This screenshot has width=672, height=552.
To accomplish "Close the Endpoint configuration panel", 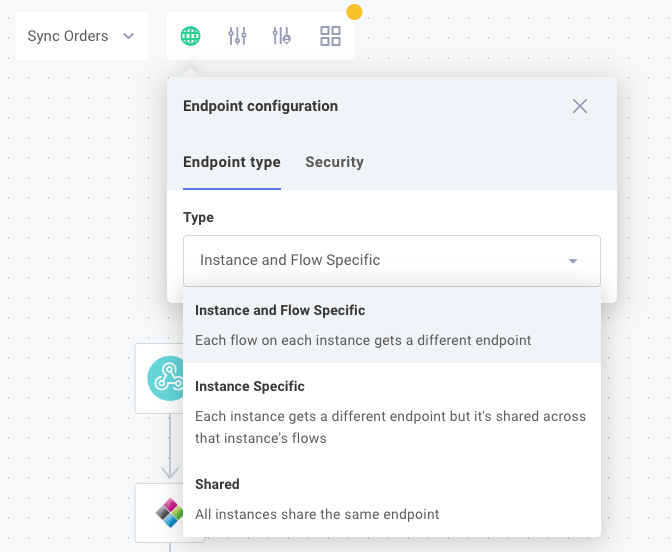I will click(580, 106).
